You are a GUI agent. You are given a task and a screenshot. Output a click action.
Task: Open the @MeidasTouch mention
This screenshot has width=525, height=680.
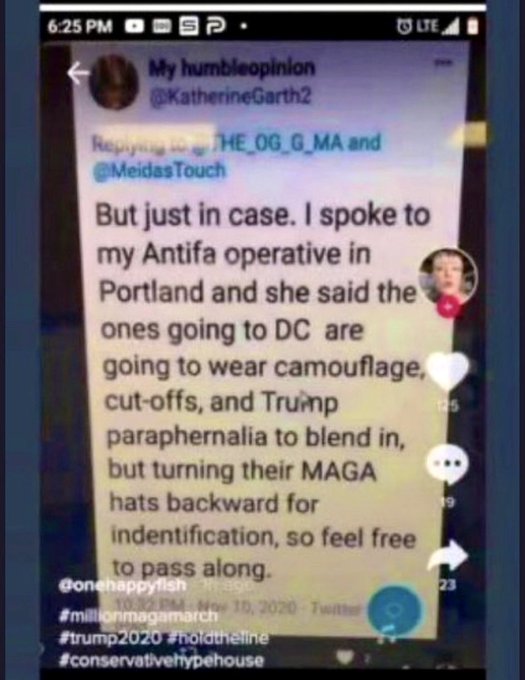pos(160,171)
